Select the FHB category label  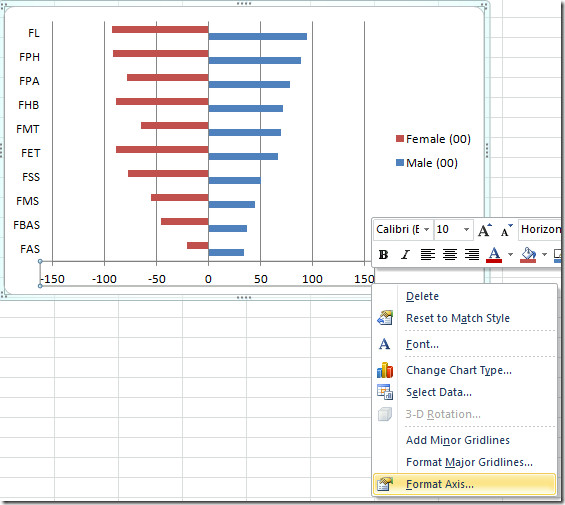[x=28, y=105]
